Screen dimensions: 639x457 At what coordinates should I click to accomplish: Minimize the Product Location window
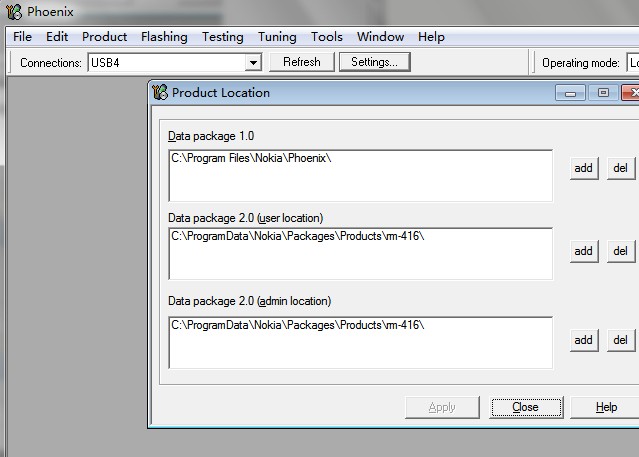click(x=570, y=93)
